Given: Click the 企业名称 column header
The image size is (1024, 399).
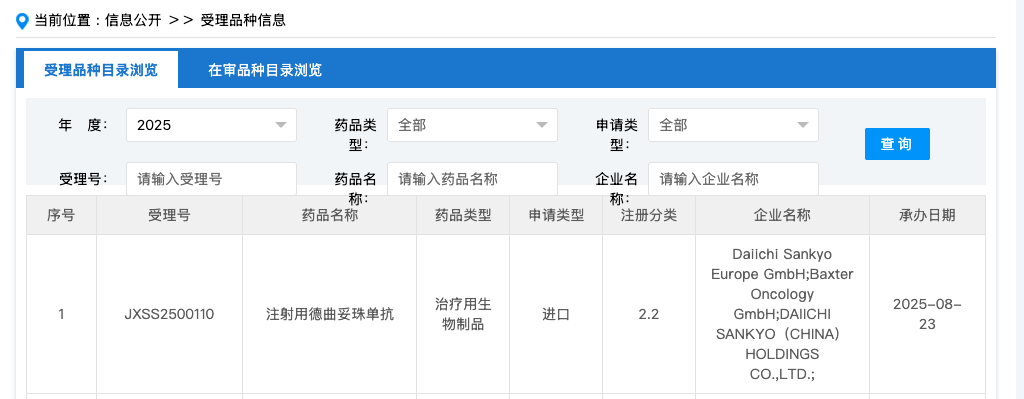Looking at the screenshot, I should point(782,215).
